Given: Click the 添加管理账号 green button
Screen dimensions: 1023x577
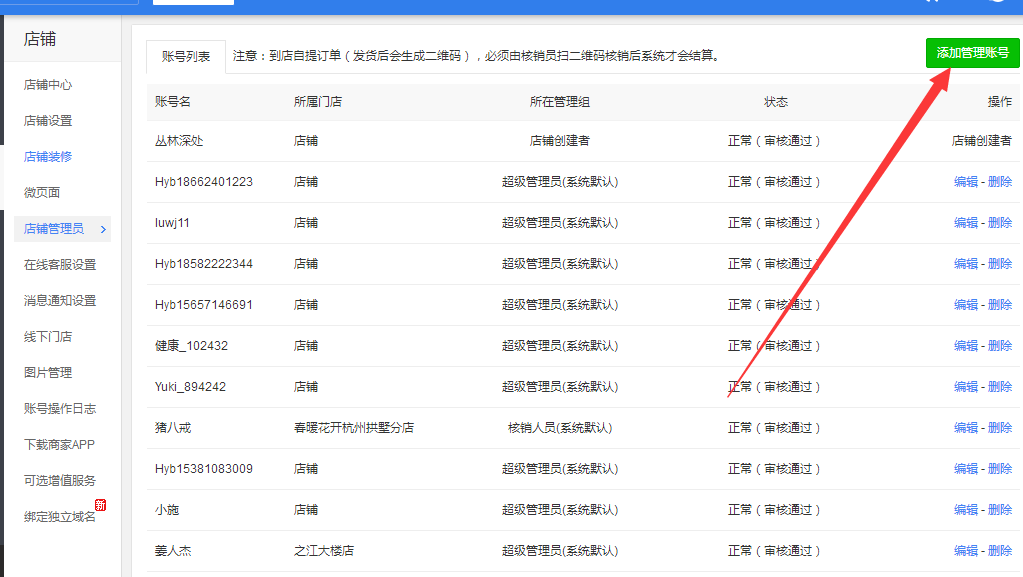Looking at the screenshot, I should pos(972,53).
